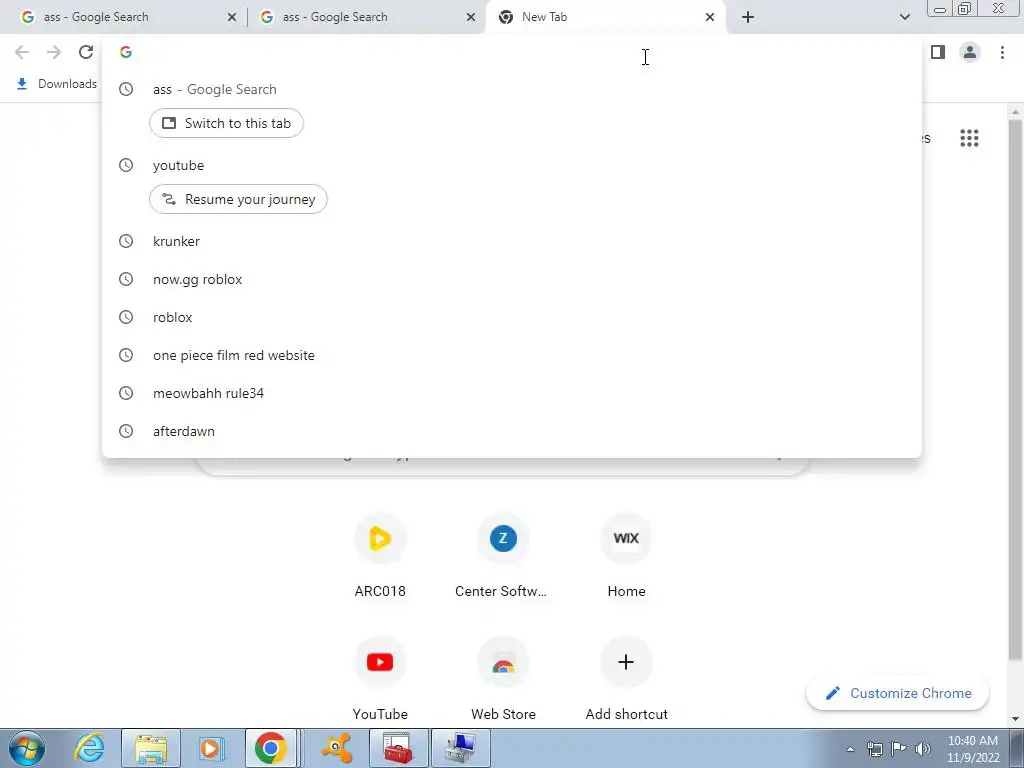This screenshot has width=1024, height=768.
Task: Click the taskbar clock
Action: click(972, 749)
